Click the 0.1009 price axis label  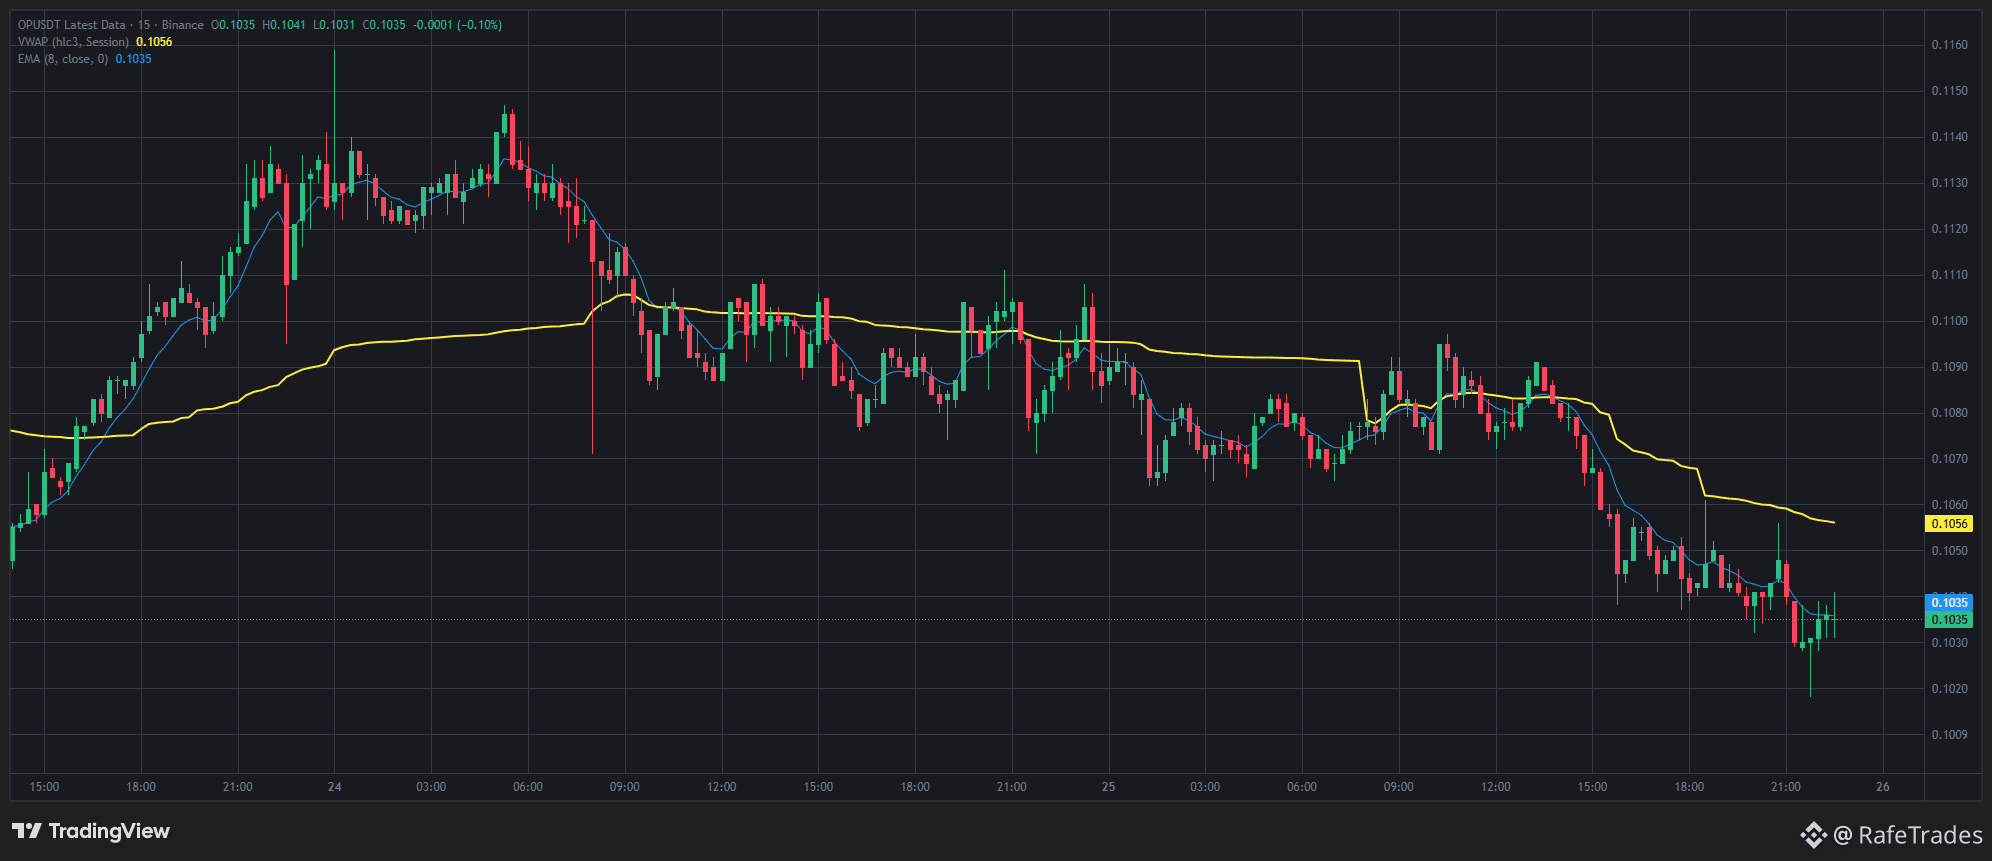tap(1949, 735)
